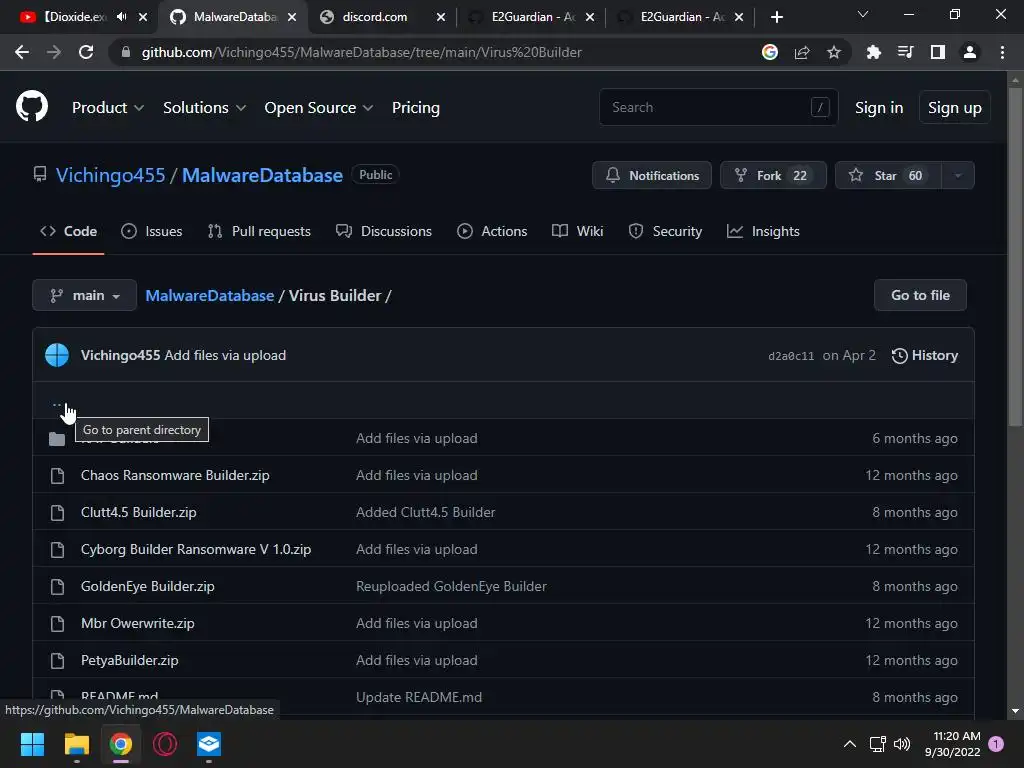Open a new browser tab
1024x768 pixels.
pos(776,17)
